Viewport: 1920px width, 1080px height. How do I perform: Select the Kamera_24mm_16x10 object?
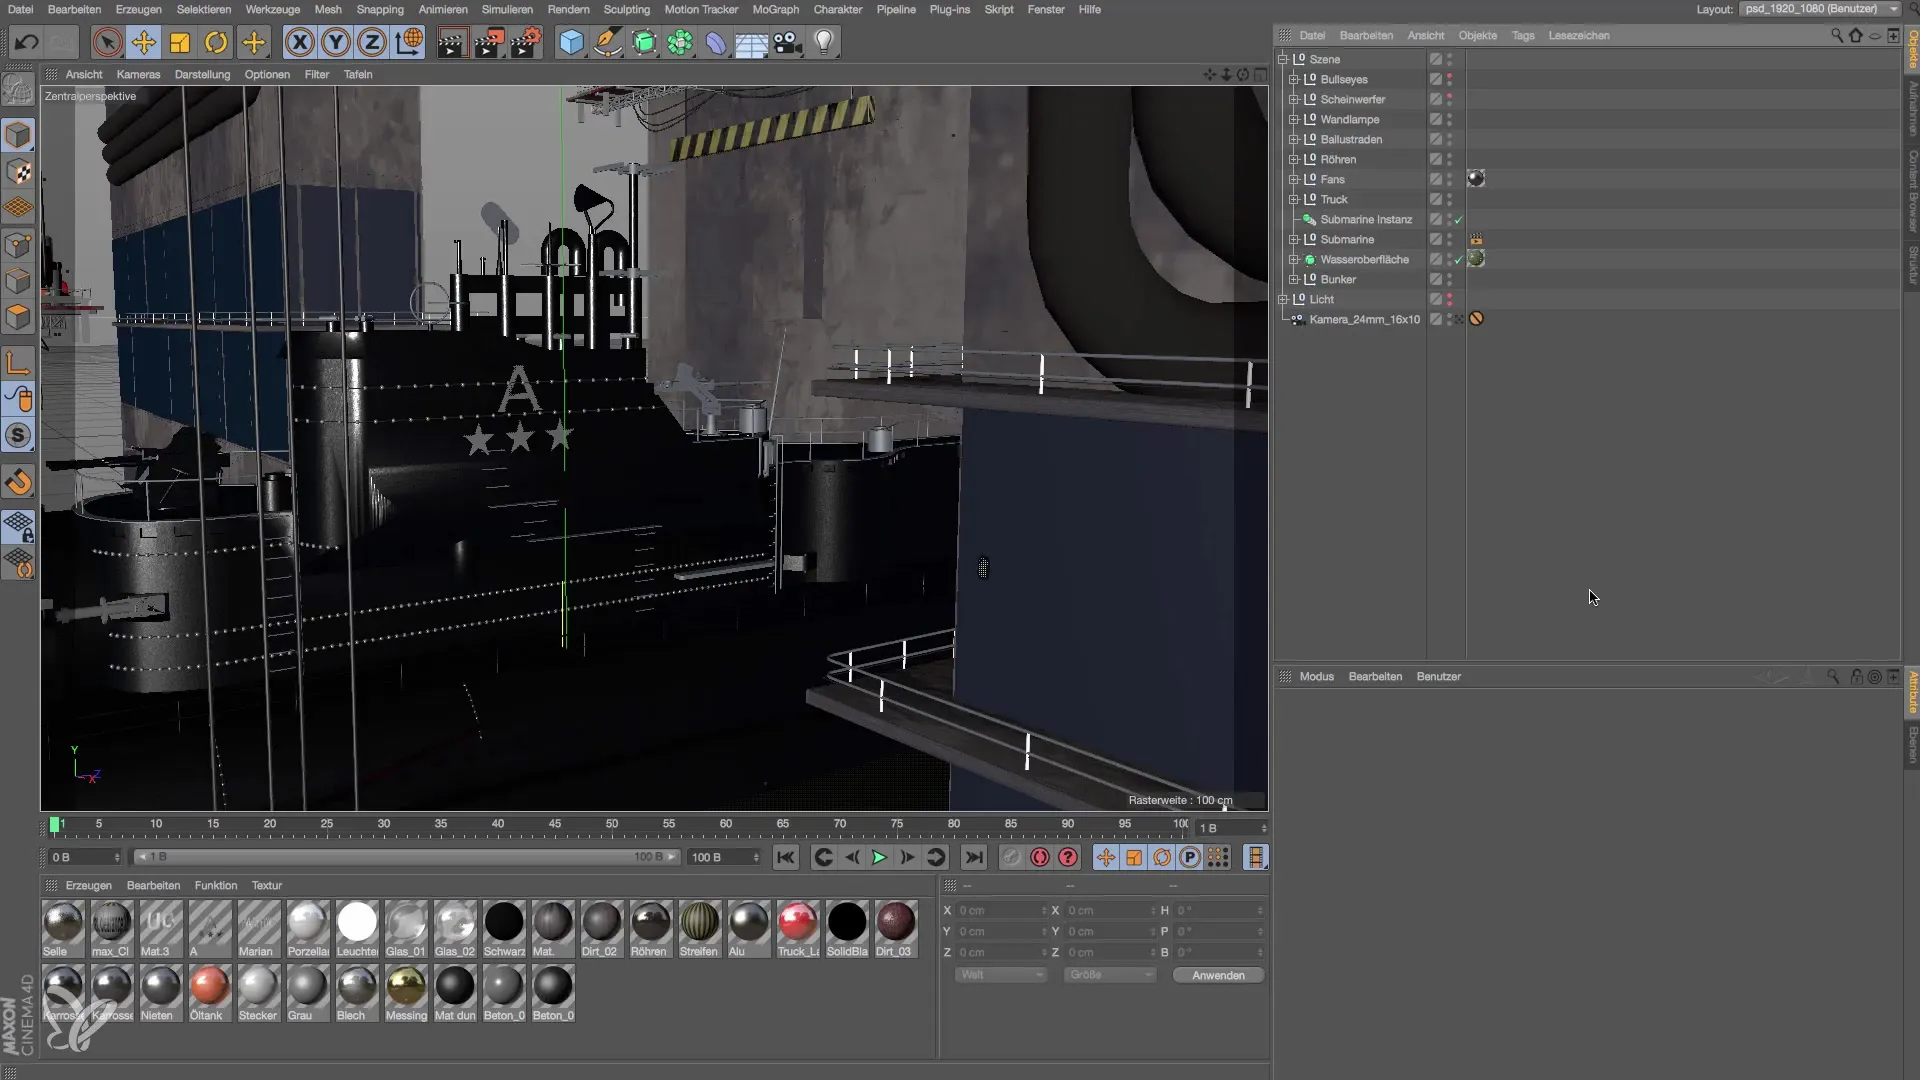click(x=1365, y=319)
